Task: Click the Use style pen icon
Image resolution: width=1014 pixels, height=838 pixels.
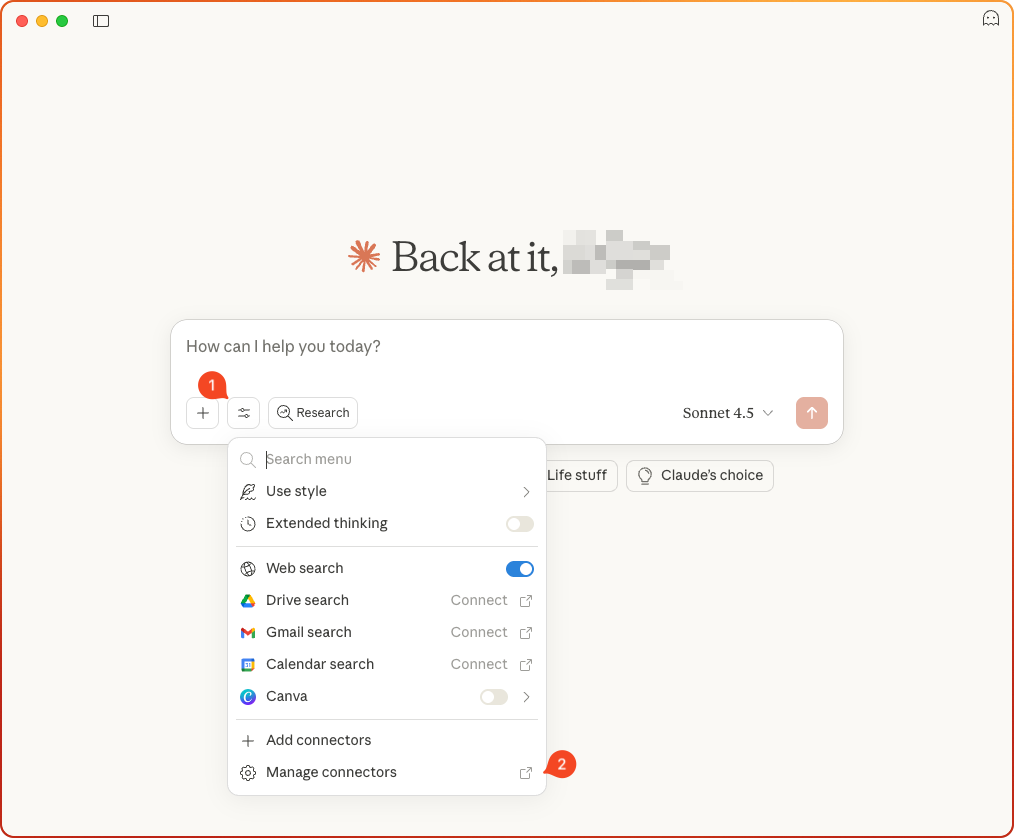Action: pyautogui.click(x=248, y=491)
